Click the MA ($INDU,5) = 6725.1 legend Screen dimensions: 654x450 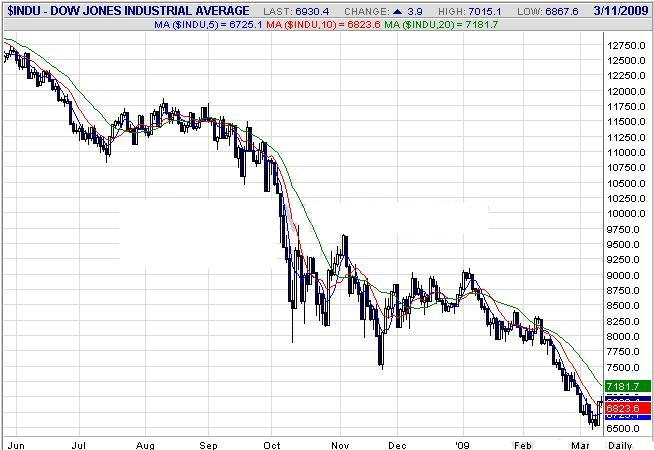click(208, 25)
